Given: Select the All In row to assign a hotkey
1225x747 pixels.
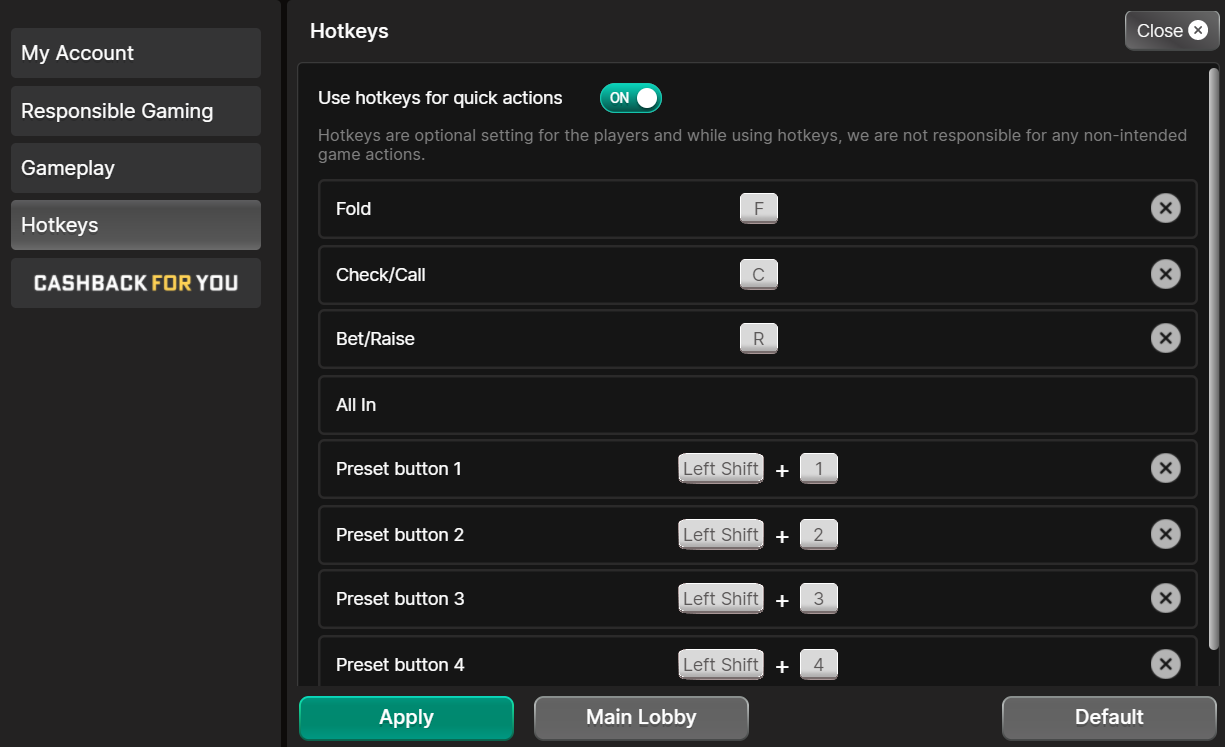Looking at the screenshot, I should click(757, 404).
